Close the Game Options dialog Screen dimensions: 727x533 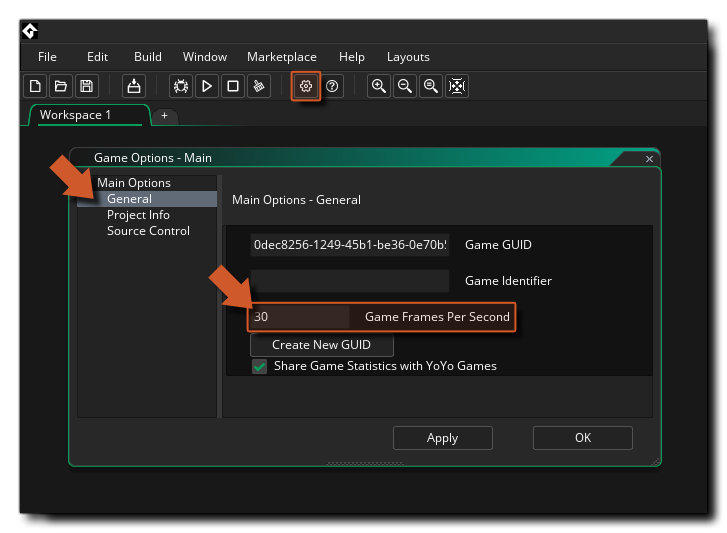(x=649, y=159)
